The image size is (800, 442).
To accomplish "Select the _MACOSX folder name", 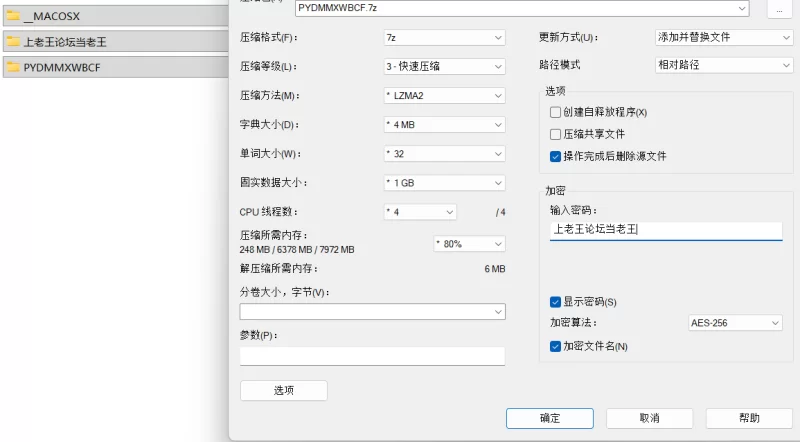I will point(52,16).
